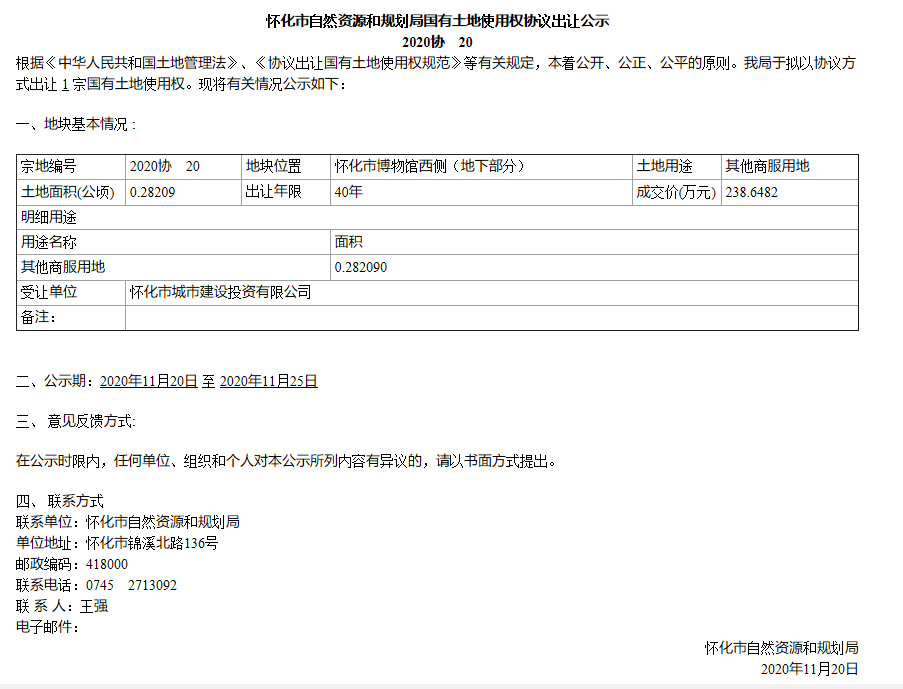This screenshot has width=903, height=689.
Task: Click the underlined 1 in 出让 1 宗国有土地使用权
Action: [x=65, y=85]
